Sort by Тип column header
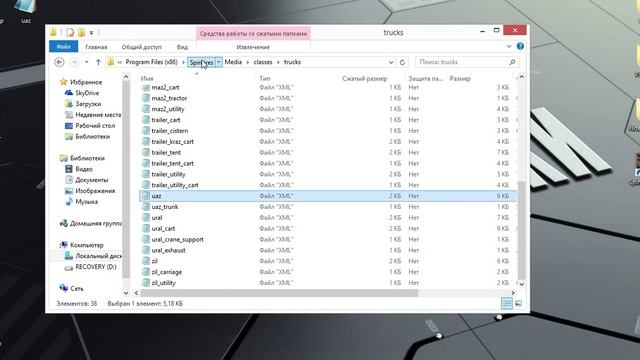This screenshot has height=360, width=640. 264,78
